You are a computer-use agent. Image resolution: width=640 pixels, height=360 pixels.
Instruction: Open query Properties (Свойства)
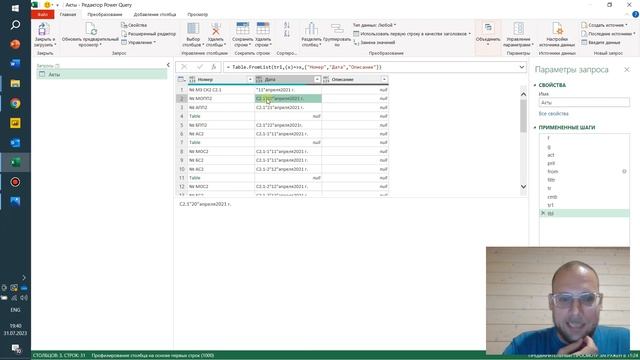click(134, 25)
